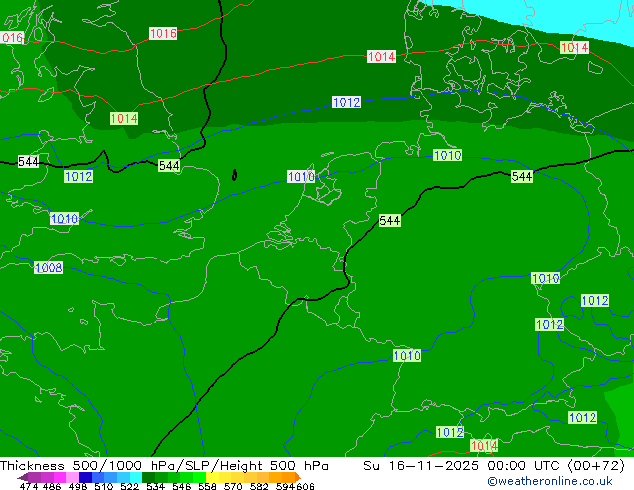Image resolution: width=634 pixels, height=490 pixels.
Task: Click the date text Su 16-11-2025 00:00 UTC
Action: pos(464,466)
